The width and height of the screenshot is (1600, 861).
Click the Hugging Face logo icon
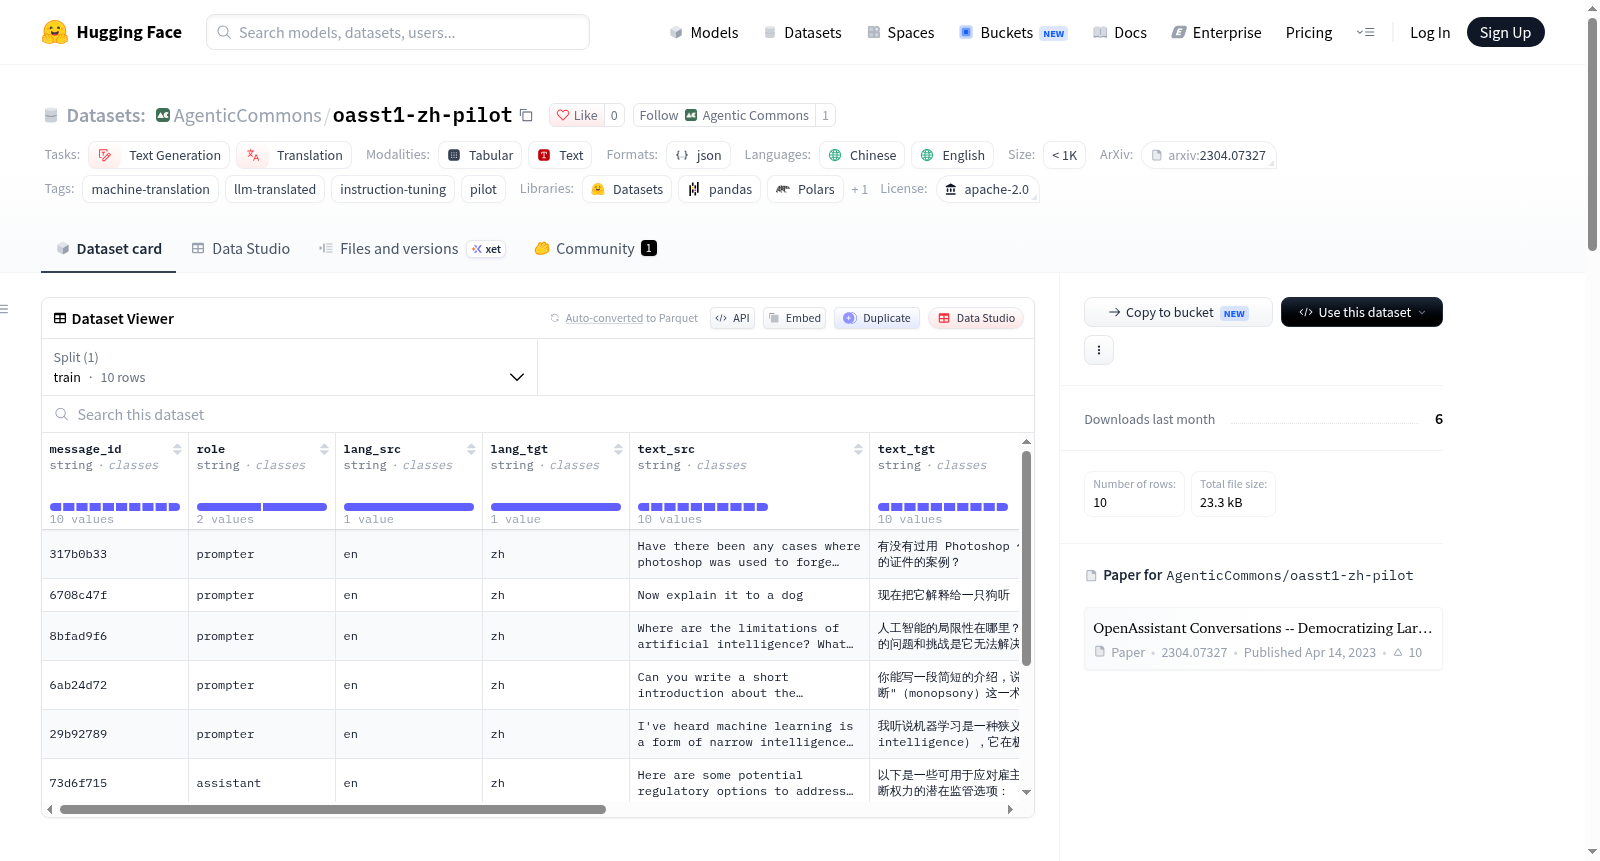click(55, 32)
